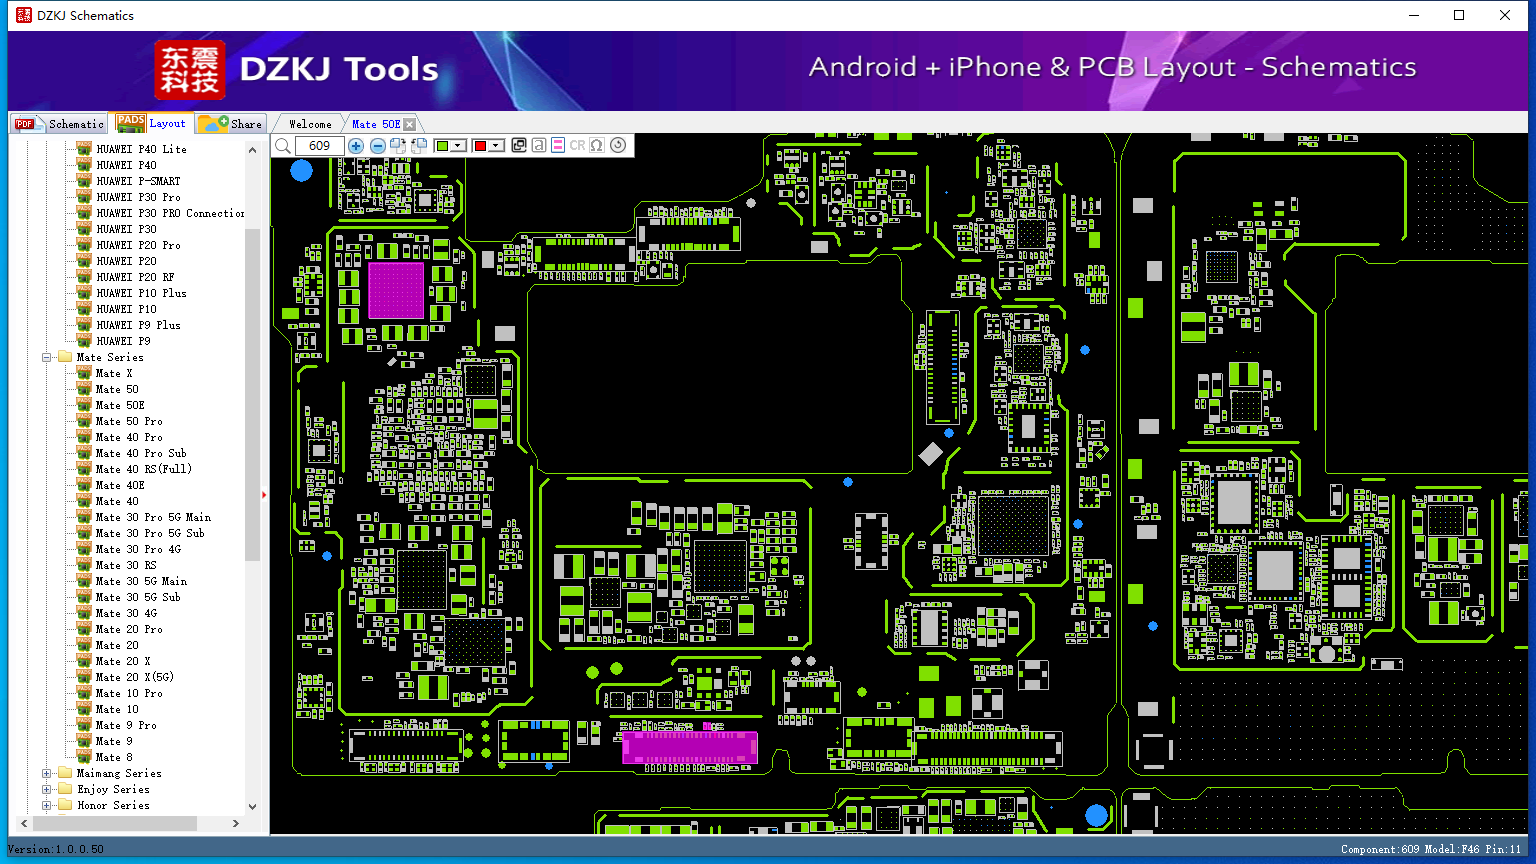Click the circular reset view icon
The height and width of the screenshot is (864, 1536).
pyautogui.click(x=618, y=146)
